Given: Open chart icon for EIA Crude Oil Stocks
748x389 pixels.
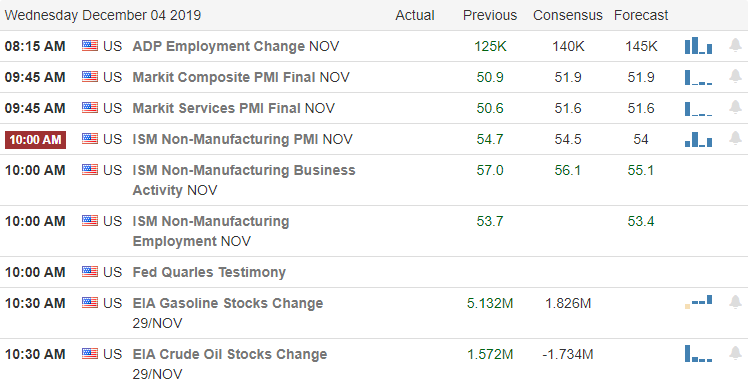Looking at the screenshot, I should click(x=698, y=354).
